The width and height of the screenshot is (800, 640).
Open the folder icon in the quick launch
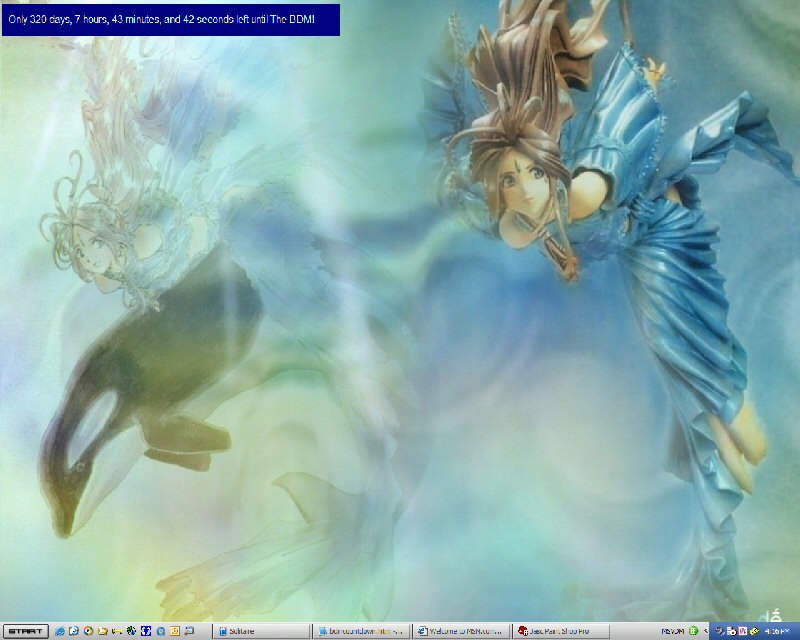pyautogui.click(x=103, y=631)
